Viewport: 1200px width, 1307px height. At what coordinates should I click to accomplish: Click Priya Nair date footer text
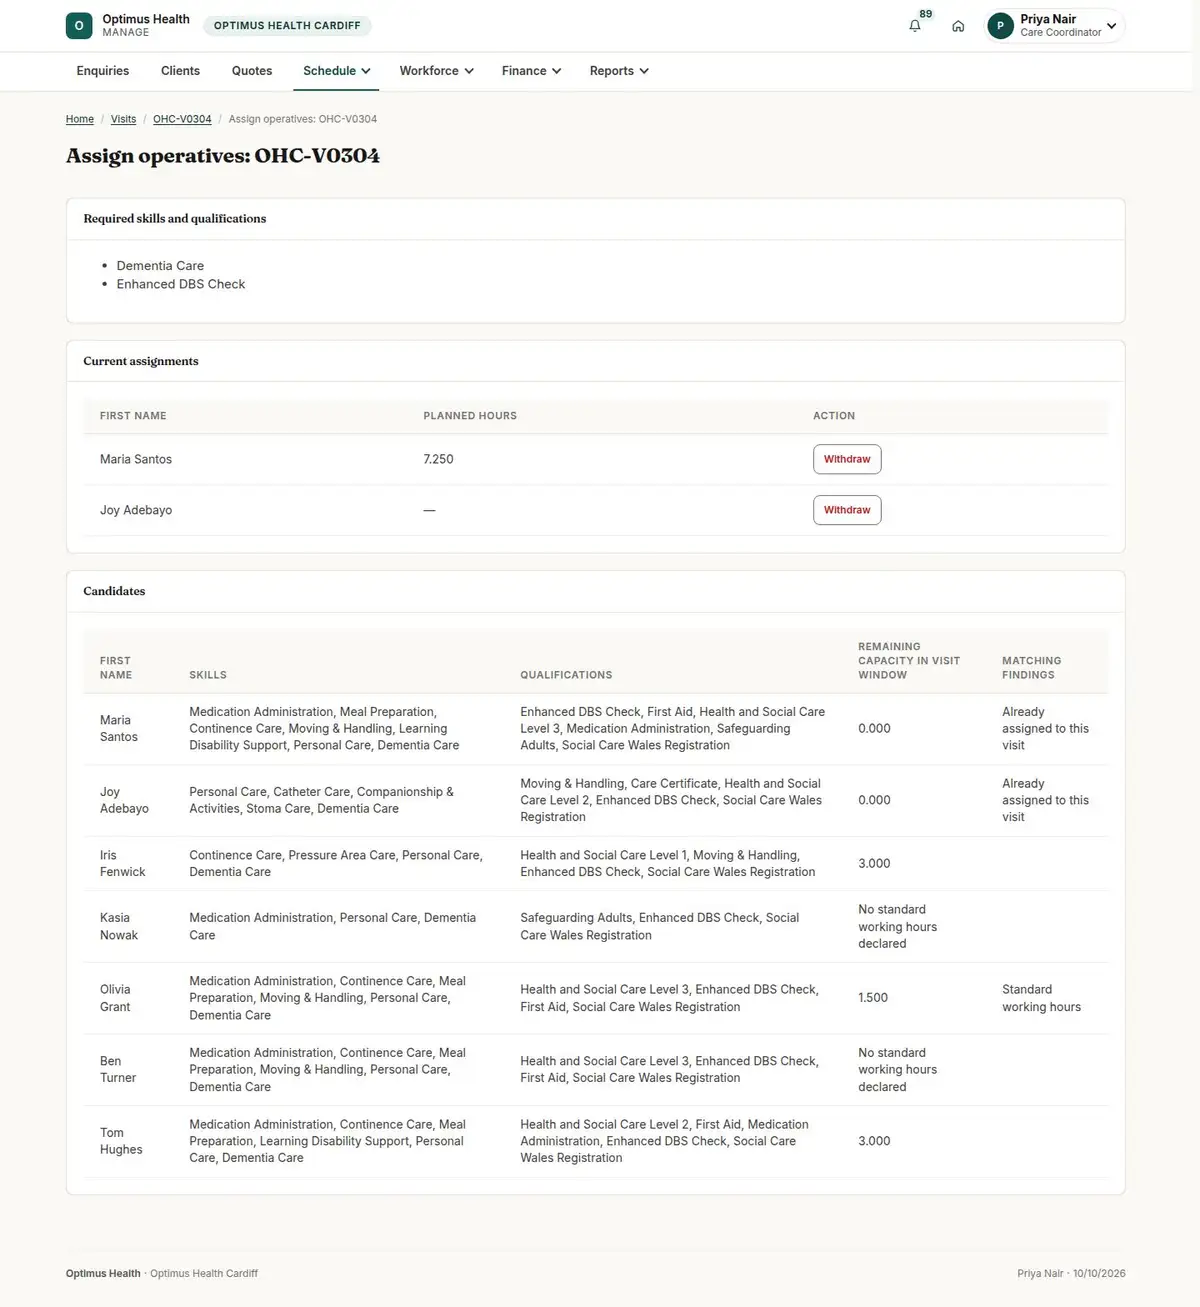pos(1071,1273)
